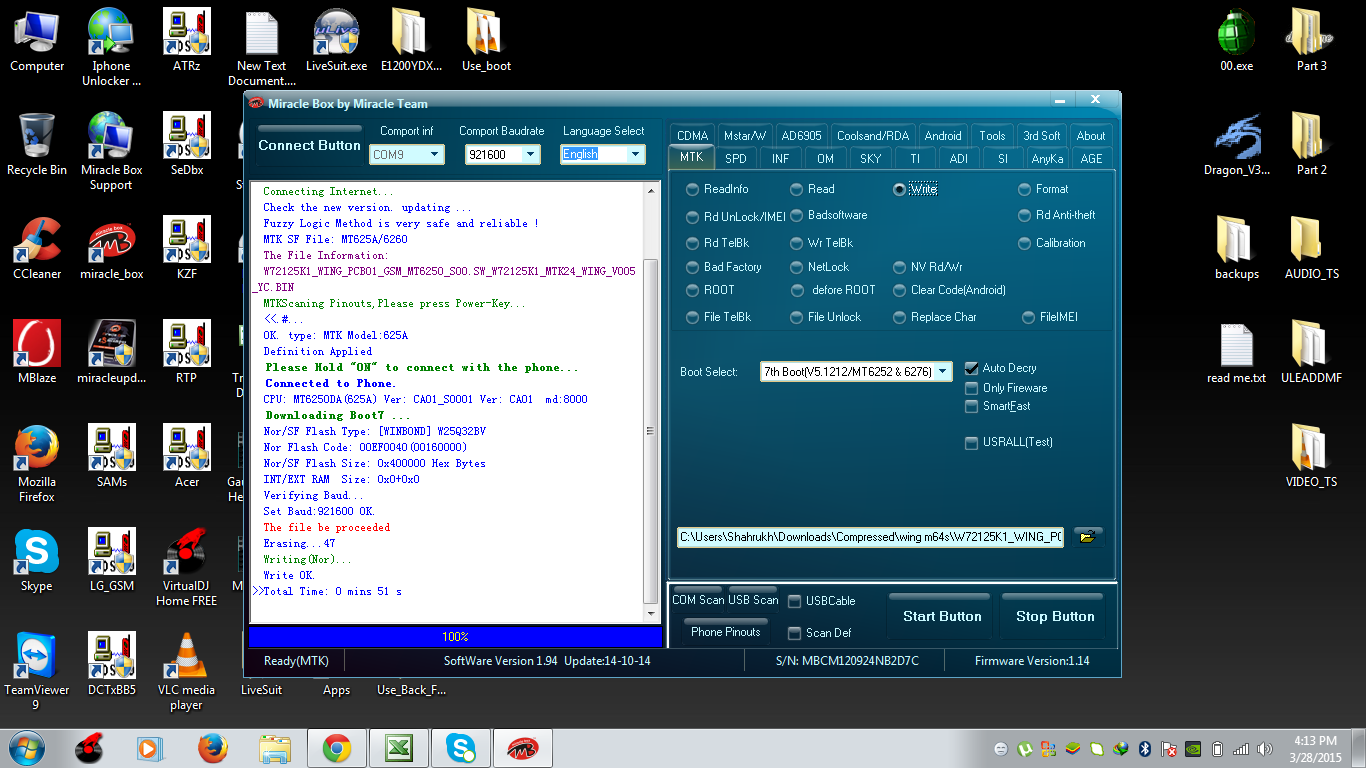Select NetLock radio option

tap(819, 267)
